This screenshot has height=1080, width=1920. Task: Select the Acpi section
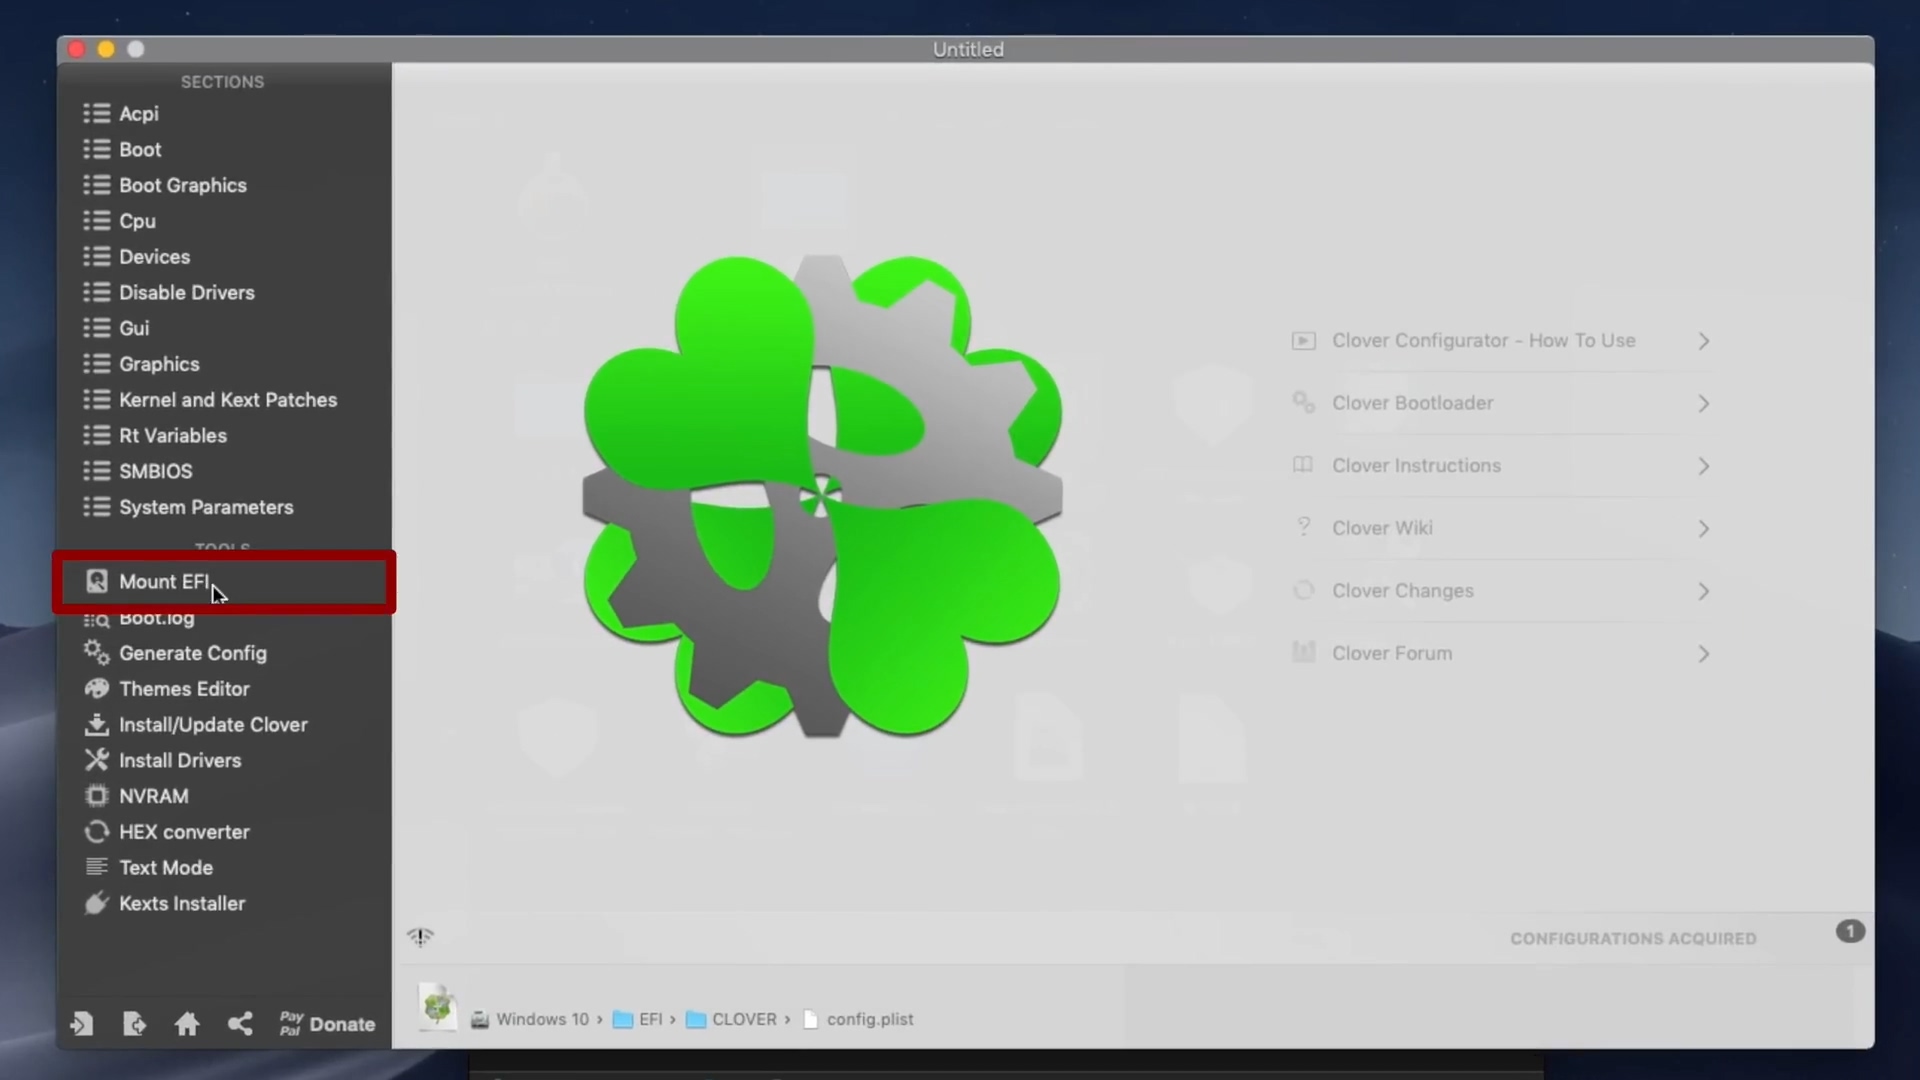point(139,114)
